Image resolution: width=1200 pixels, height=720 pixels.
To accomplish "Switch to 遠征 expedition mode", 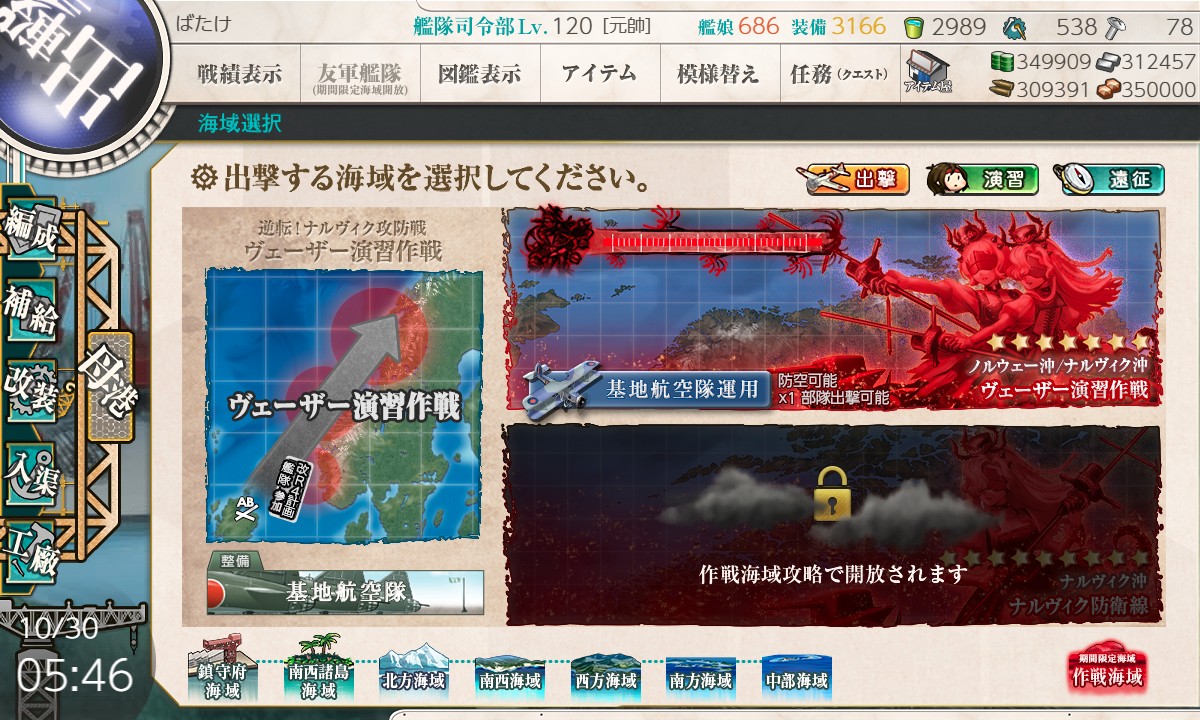I will [x=1108, y=180].
